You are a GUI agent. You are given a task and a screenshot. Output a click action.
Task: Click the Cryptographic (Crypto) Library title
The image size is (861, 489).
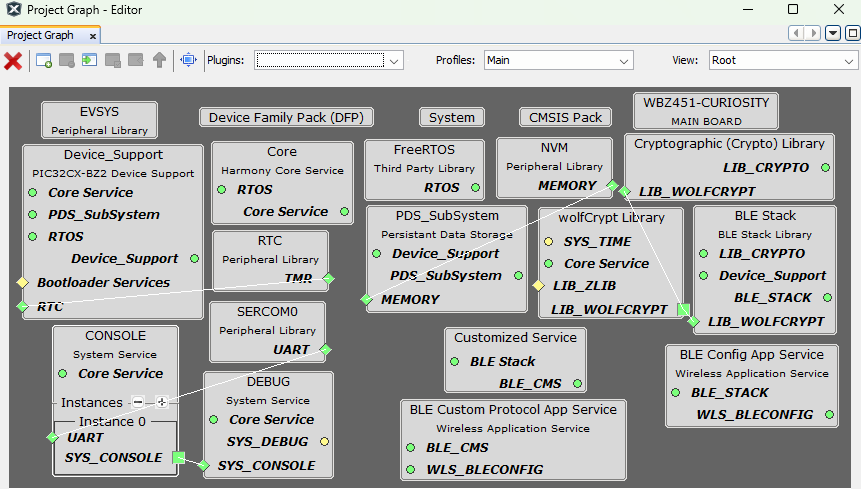click(729, 144)
